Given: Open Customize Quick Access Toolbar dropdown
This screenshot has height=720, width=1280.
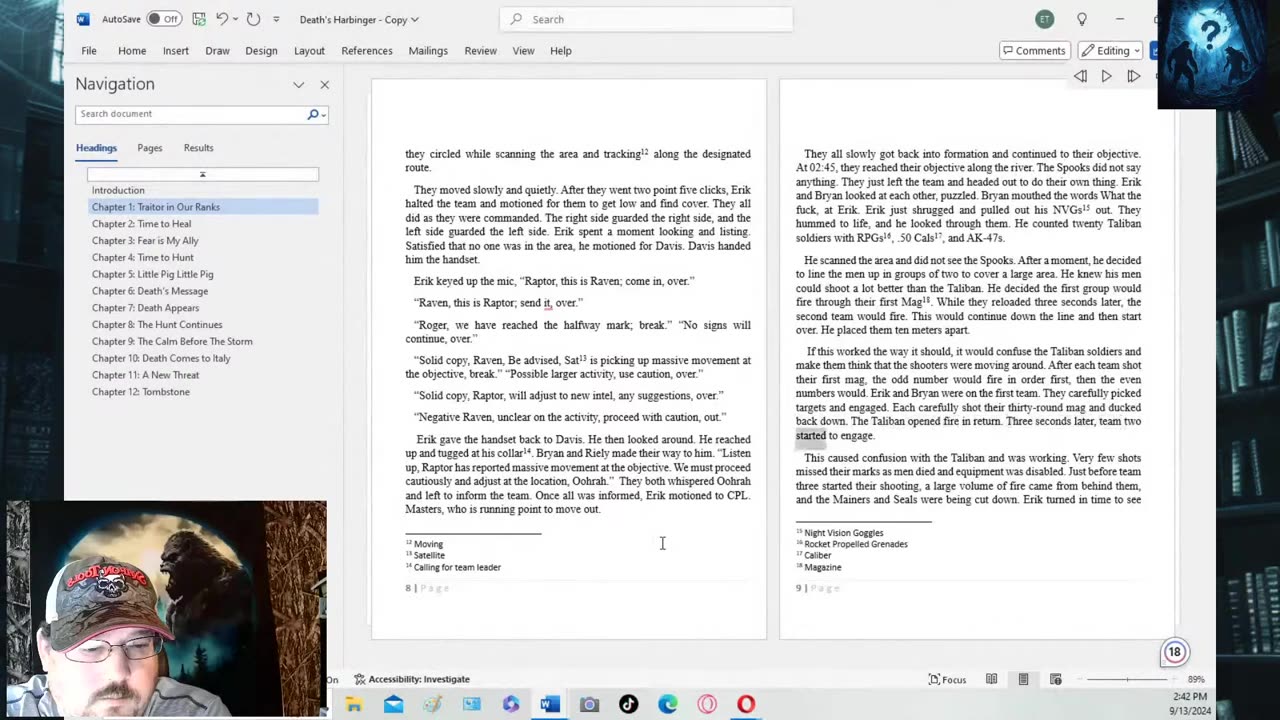Looking at the screenshot, I should pos(277,19).
